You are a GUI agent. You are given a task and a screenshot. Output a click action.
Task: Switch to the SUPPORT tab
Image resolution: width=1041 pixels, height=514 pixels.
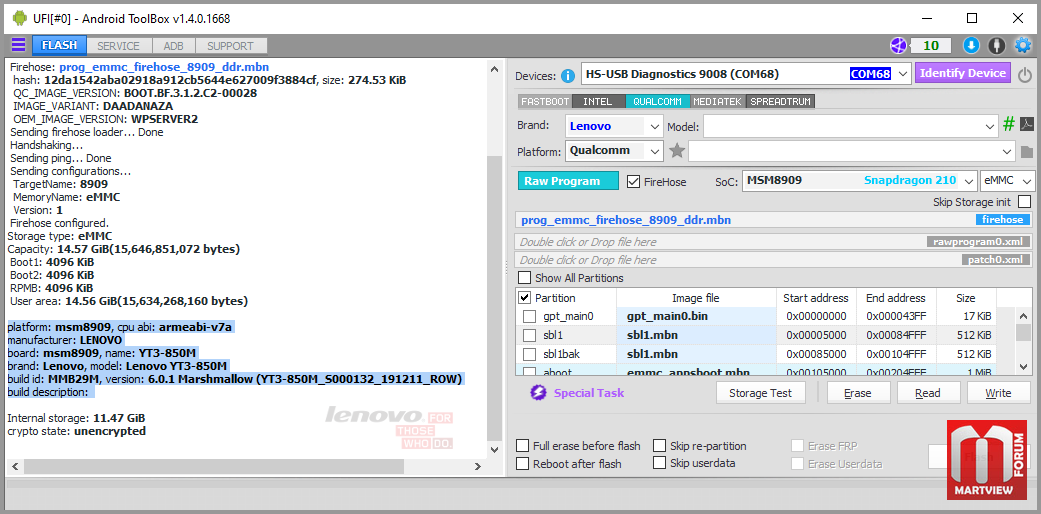click(230, 46)
